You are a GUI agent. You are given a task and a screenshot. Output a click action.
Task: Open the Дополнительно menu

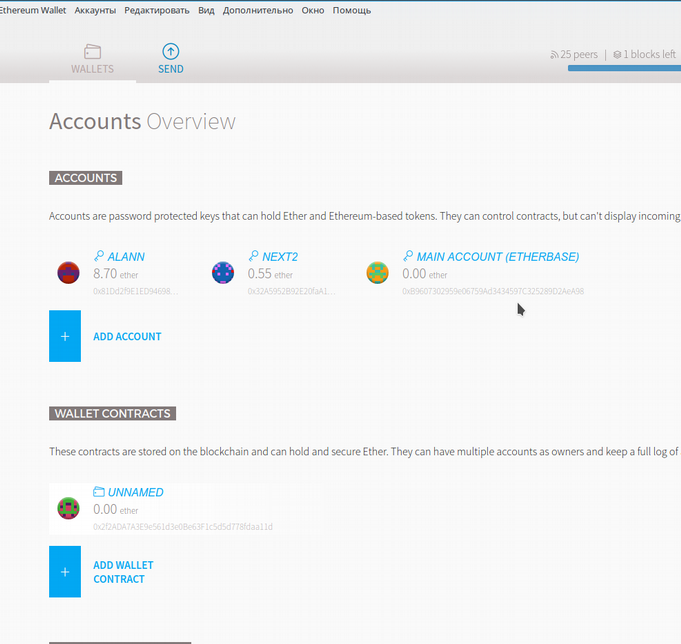258,10
